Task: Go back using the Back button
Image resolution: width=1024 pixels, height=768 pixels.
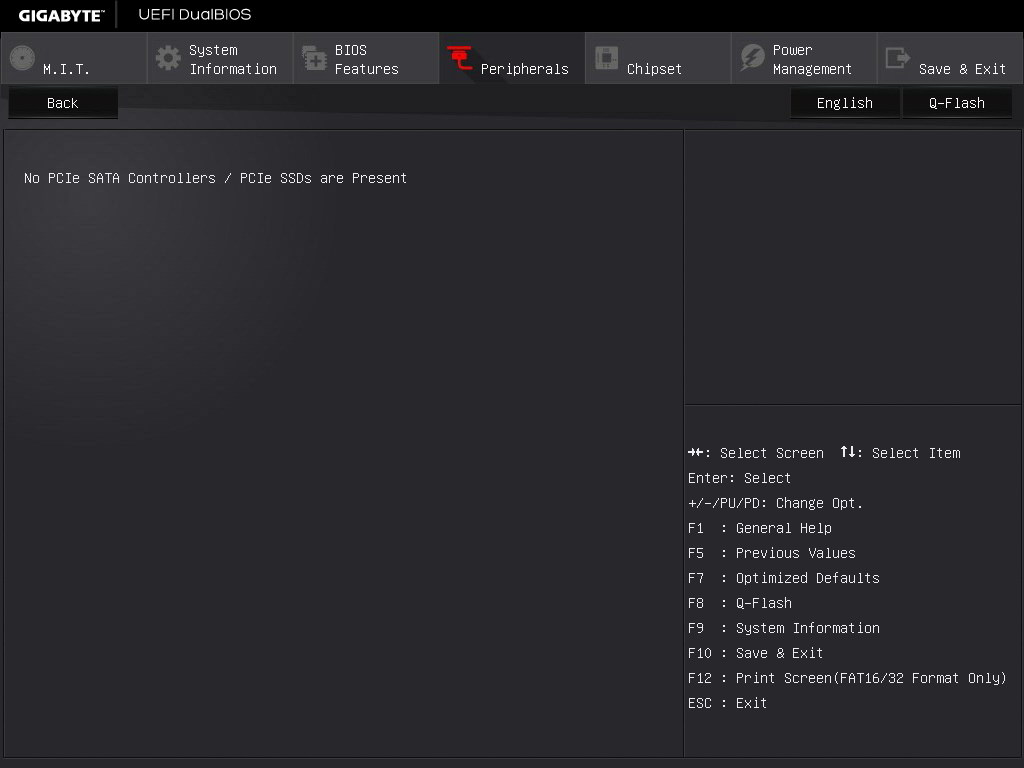Action: 62,103
